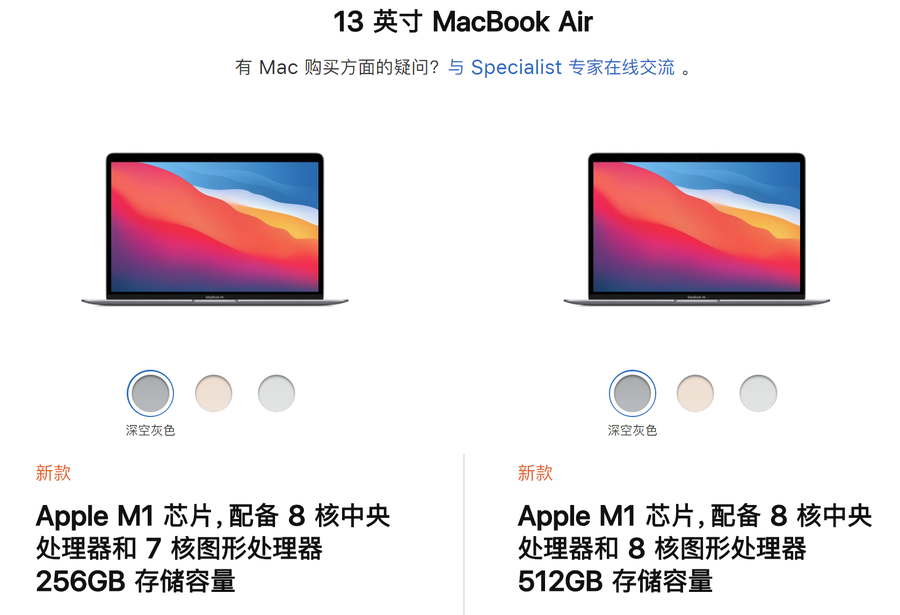Image resolution: width=900 pixels, height=615 pixels.
Task: Click the 新款 tag above 512GB model
Action: (x=536, y=473)
